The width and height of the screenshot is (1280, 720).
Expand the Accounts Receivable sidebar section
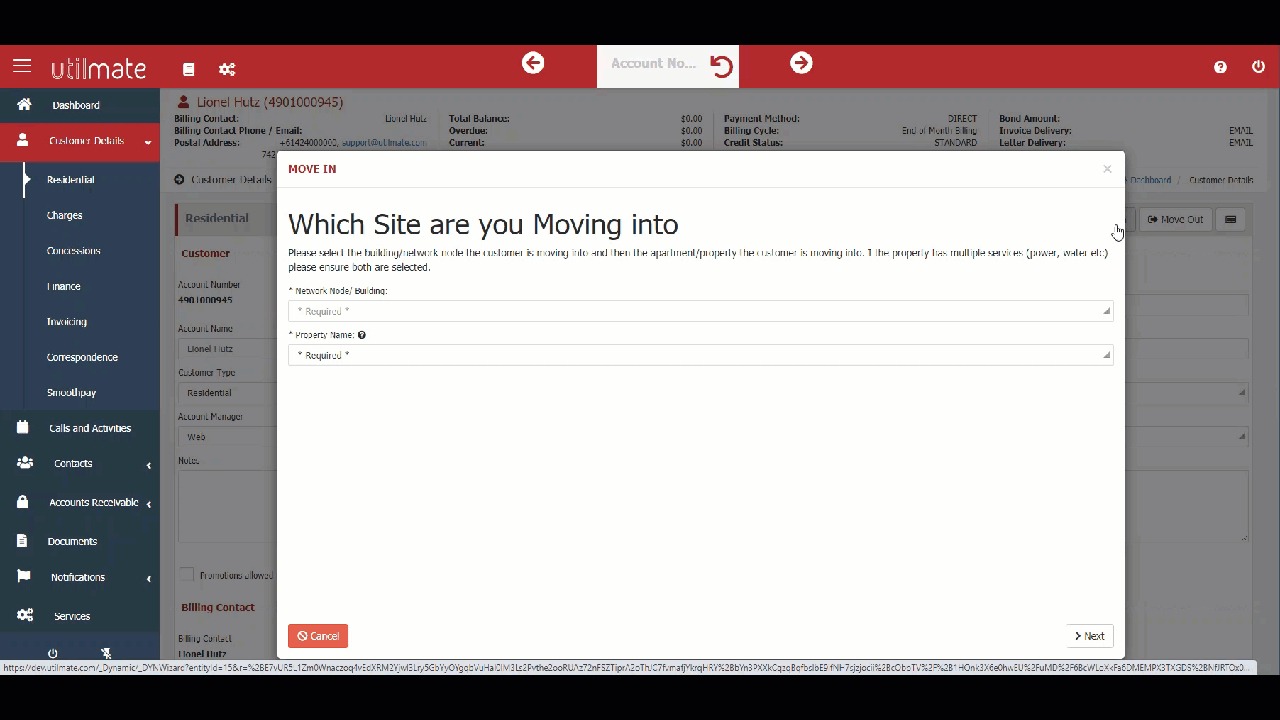(x=93, y=502)
